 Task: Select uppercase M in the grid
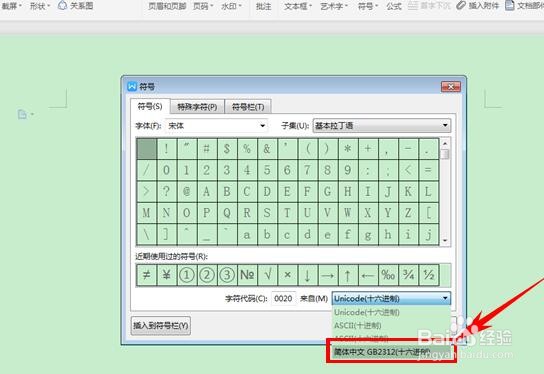[x=147, y=213]
